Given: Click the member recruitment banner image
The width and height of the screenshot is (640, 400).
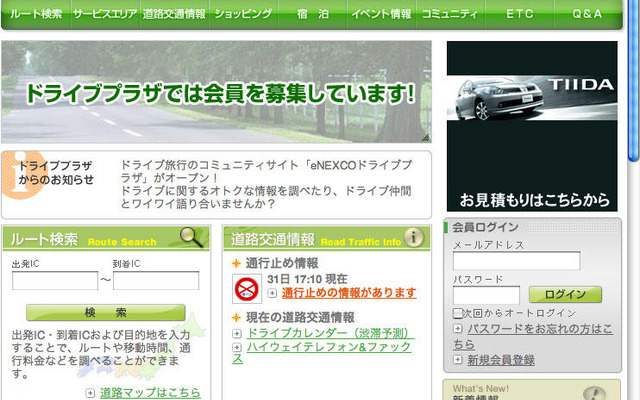Looking at the screenshot, I should coord(216,92).
